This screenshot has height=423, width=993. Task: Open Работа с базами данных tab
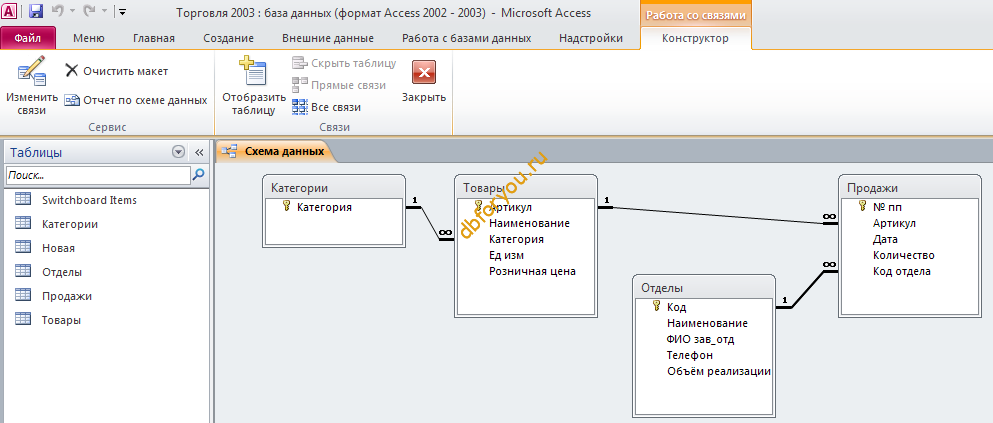pos(466,38)
